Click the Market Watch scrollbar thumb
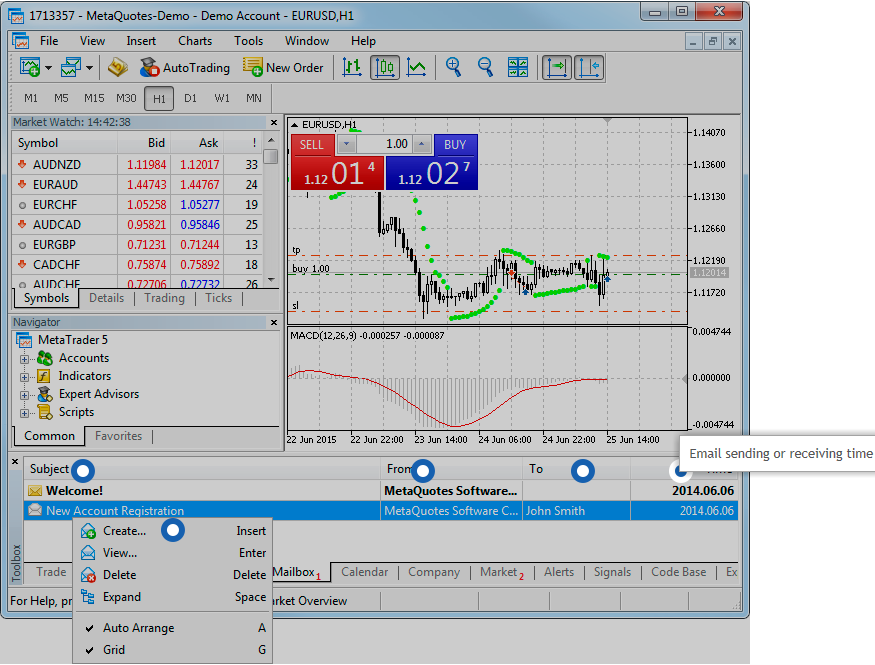 (271, 156)
